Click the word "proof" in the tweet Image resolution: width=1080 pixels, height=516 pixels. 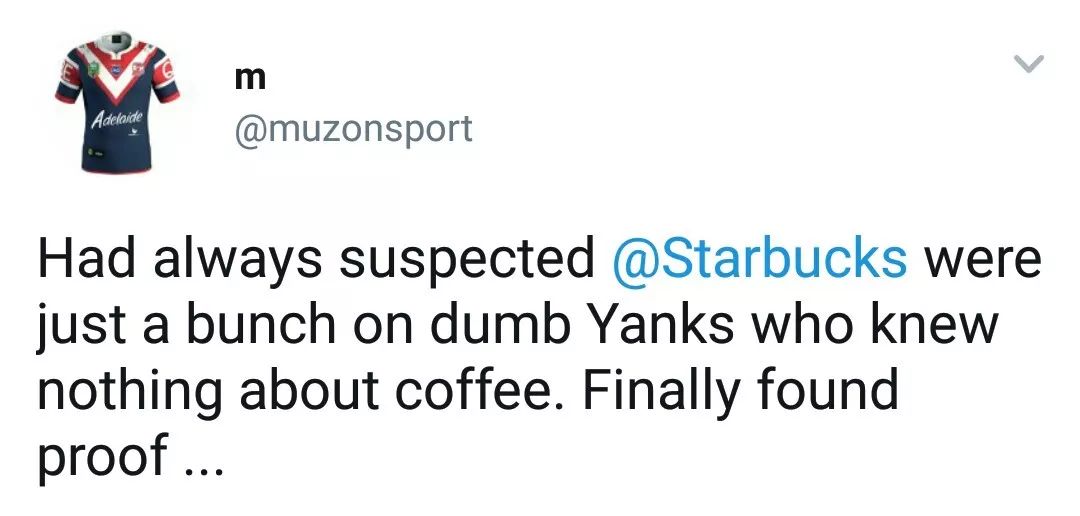[x=101, y=456]
